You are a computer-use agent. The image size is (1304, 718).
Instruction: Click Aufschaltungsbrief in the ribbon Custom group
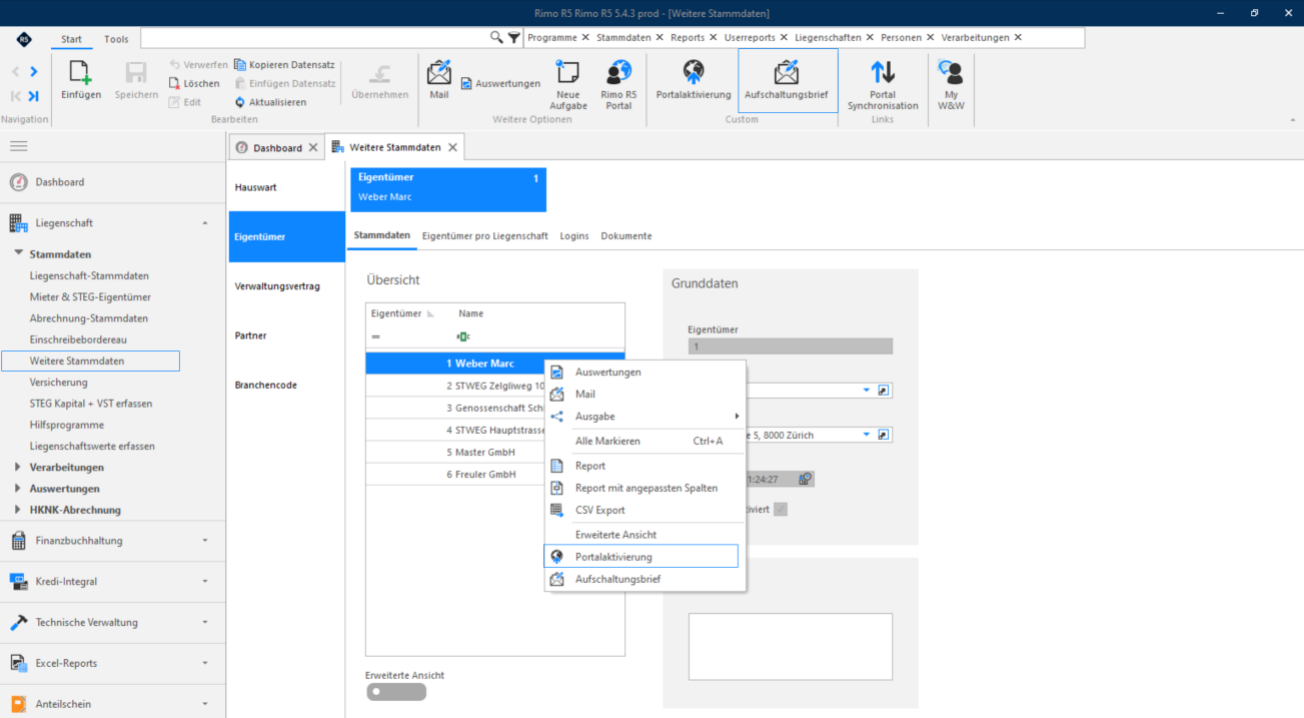pyautogui.click(x=787, y=80)
